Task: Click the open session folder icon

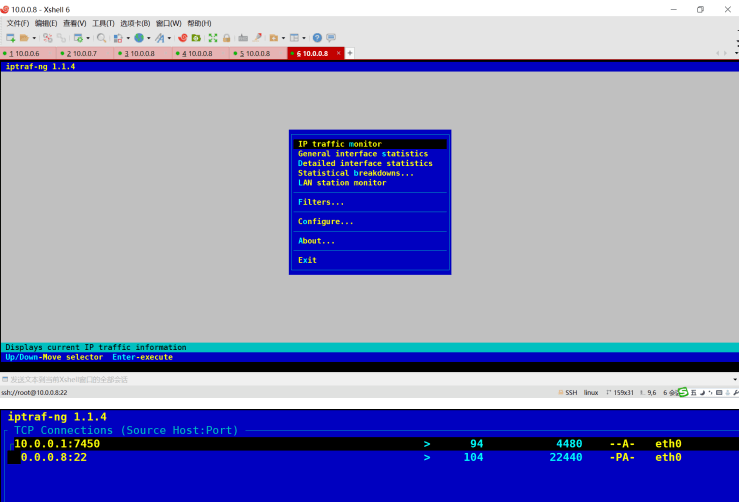Action: coord(24,38)
